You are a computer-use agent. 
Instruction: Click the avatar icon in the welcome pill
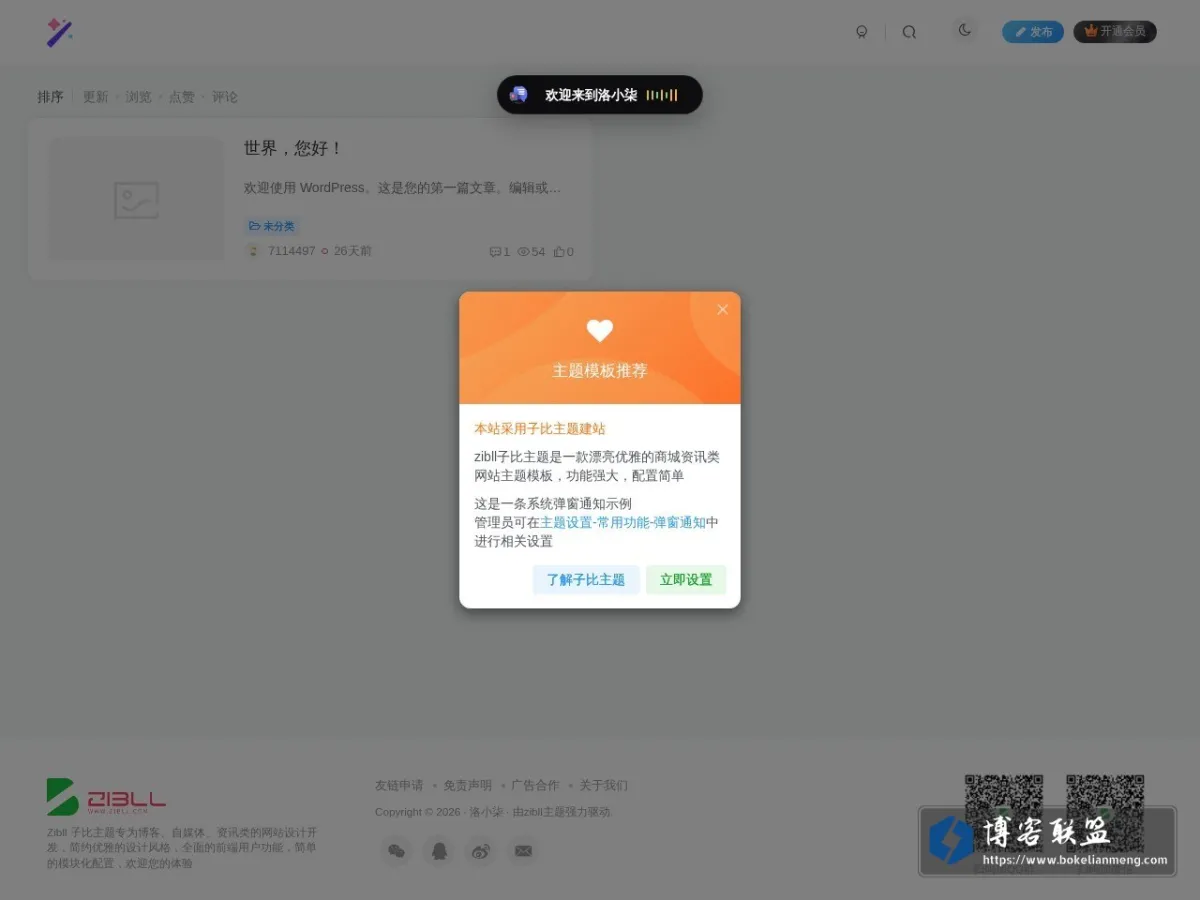coord(518,95)
